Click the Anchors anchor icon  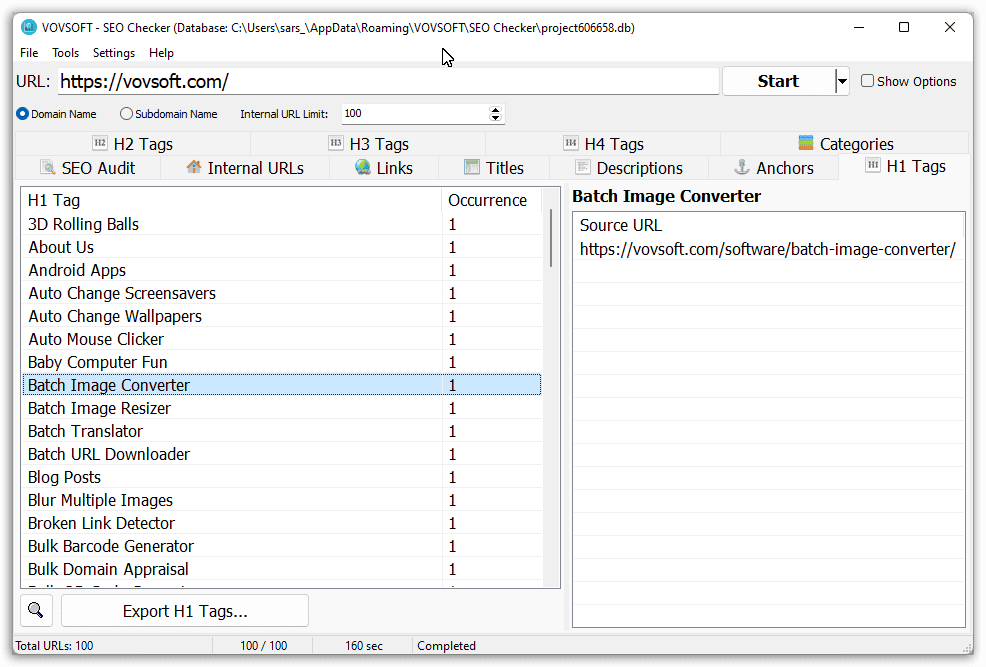(742, 167)
